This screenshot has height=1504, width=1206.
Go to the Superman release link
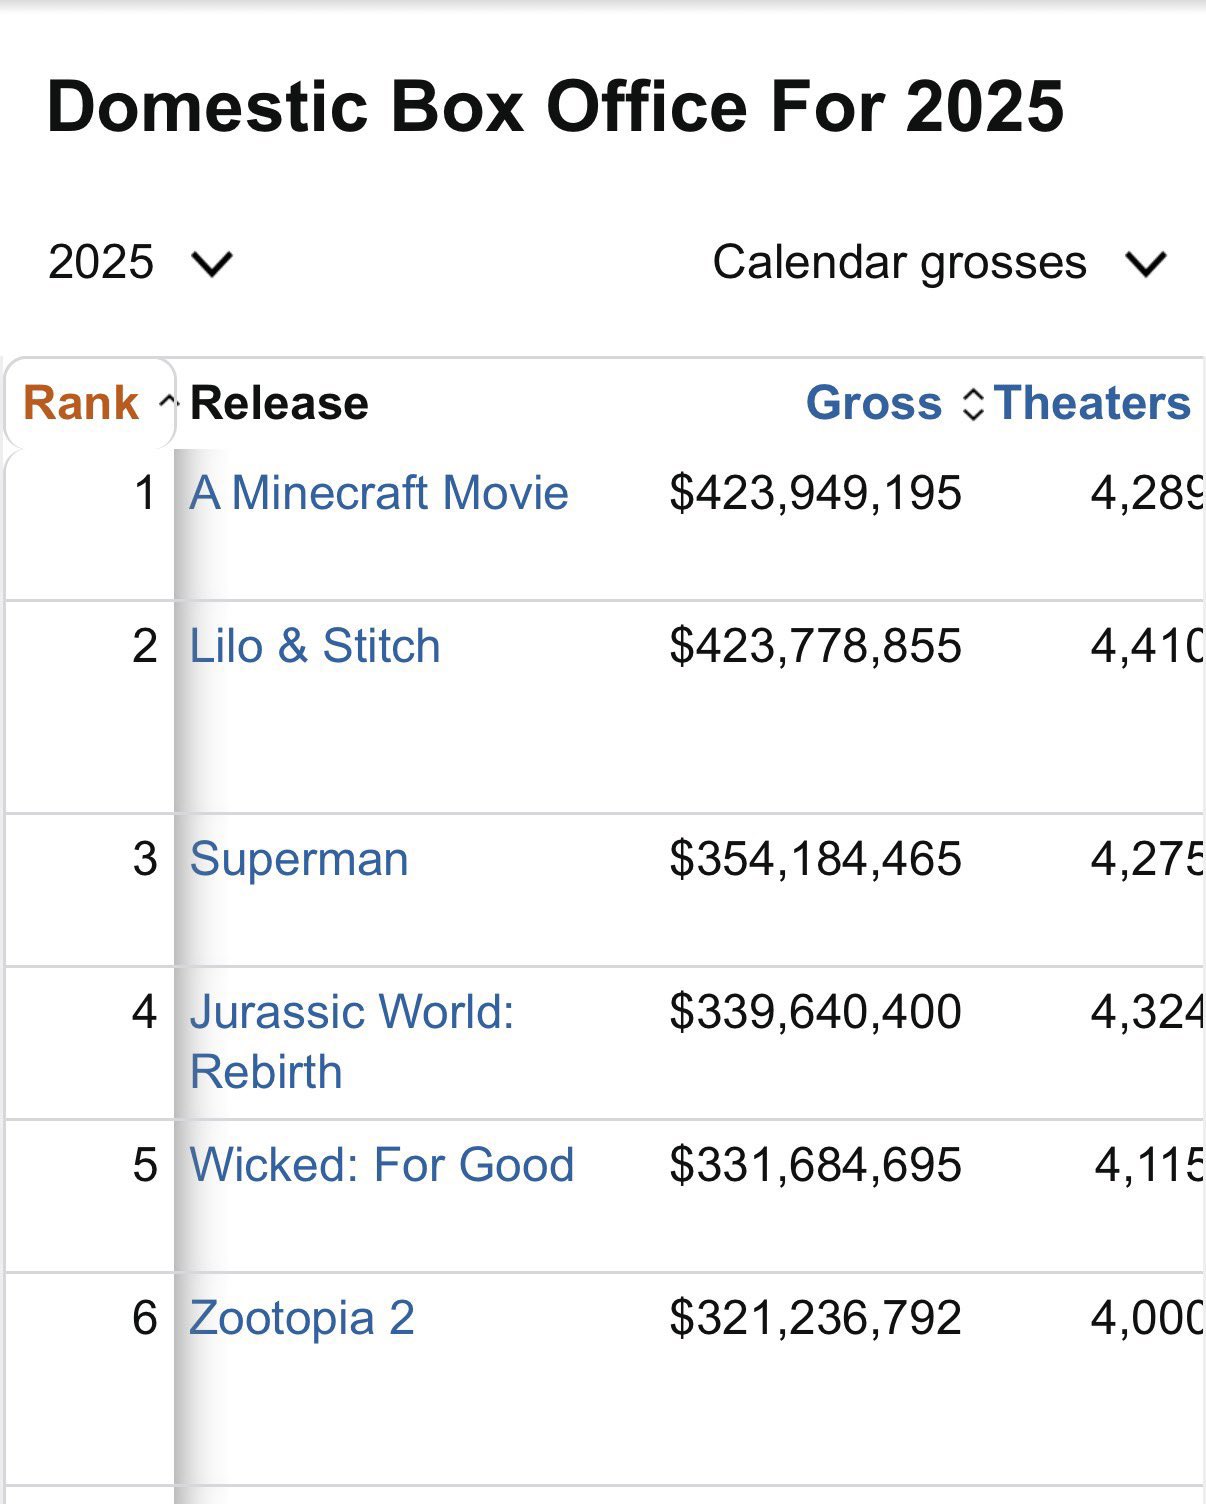pyautogui.click(x=299, y=859)
